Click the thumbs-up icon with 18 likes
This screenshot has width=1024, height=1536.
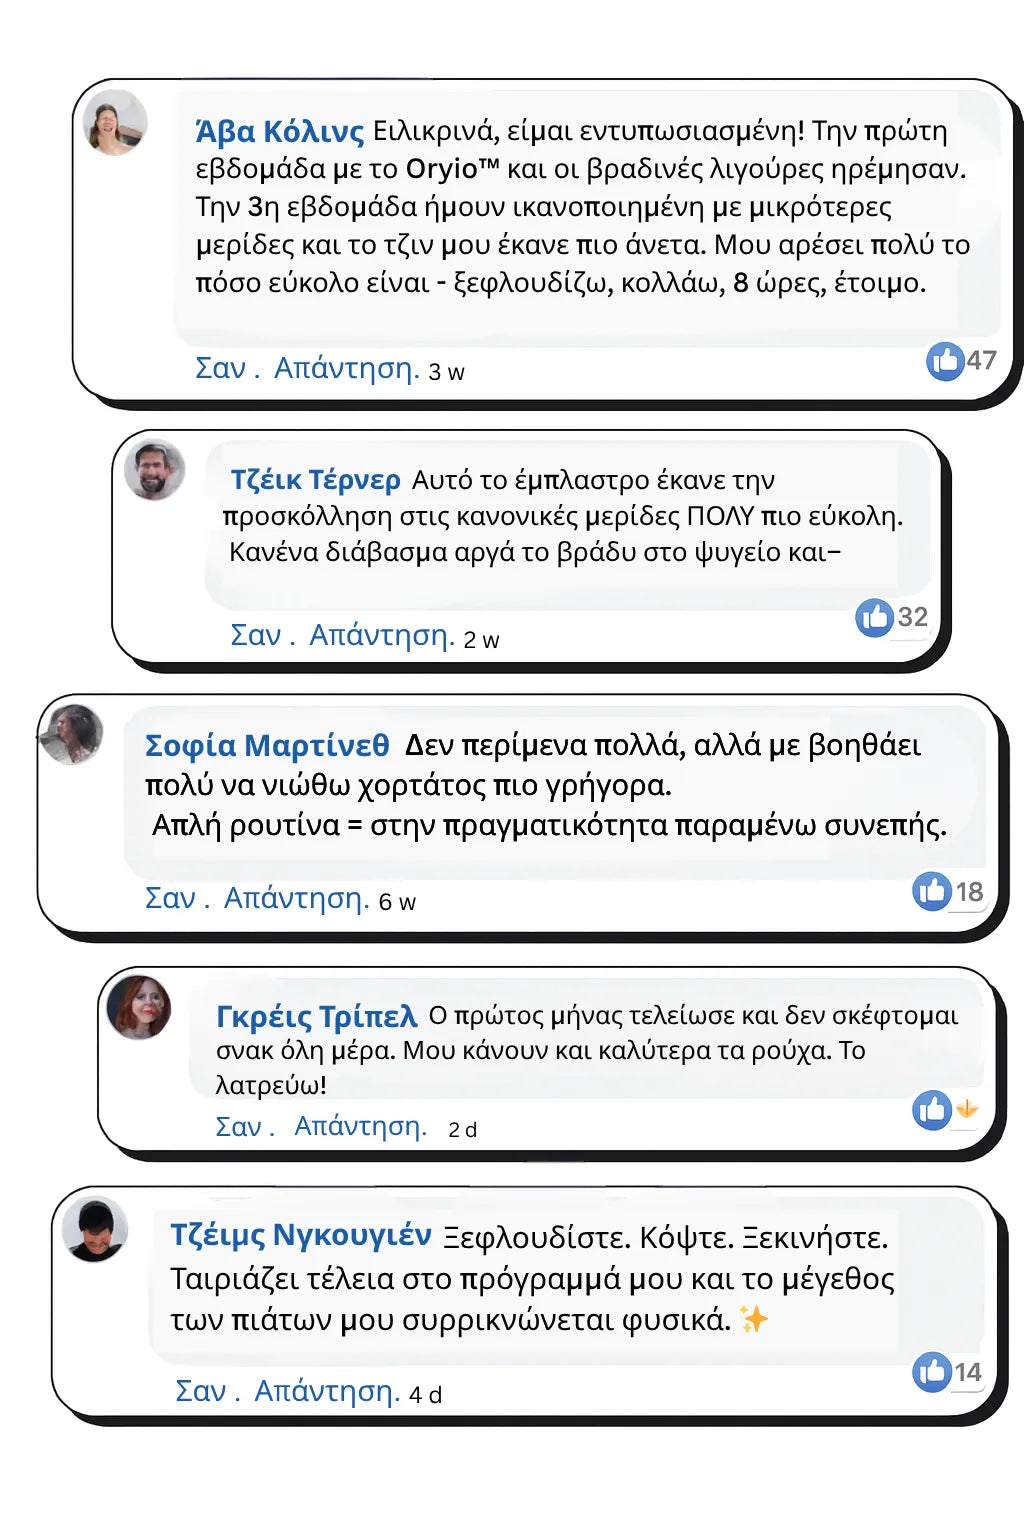pos(931,891)
